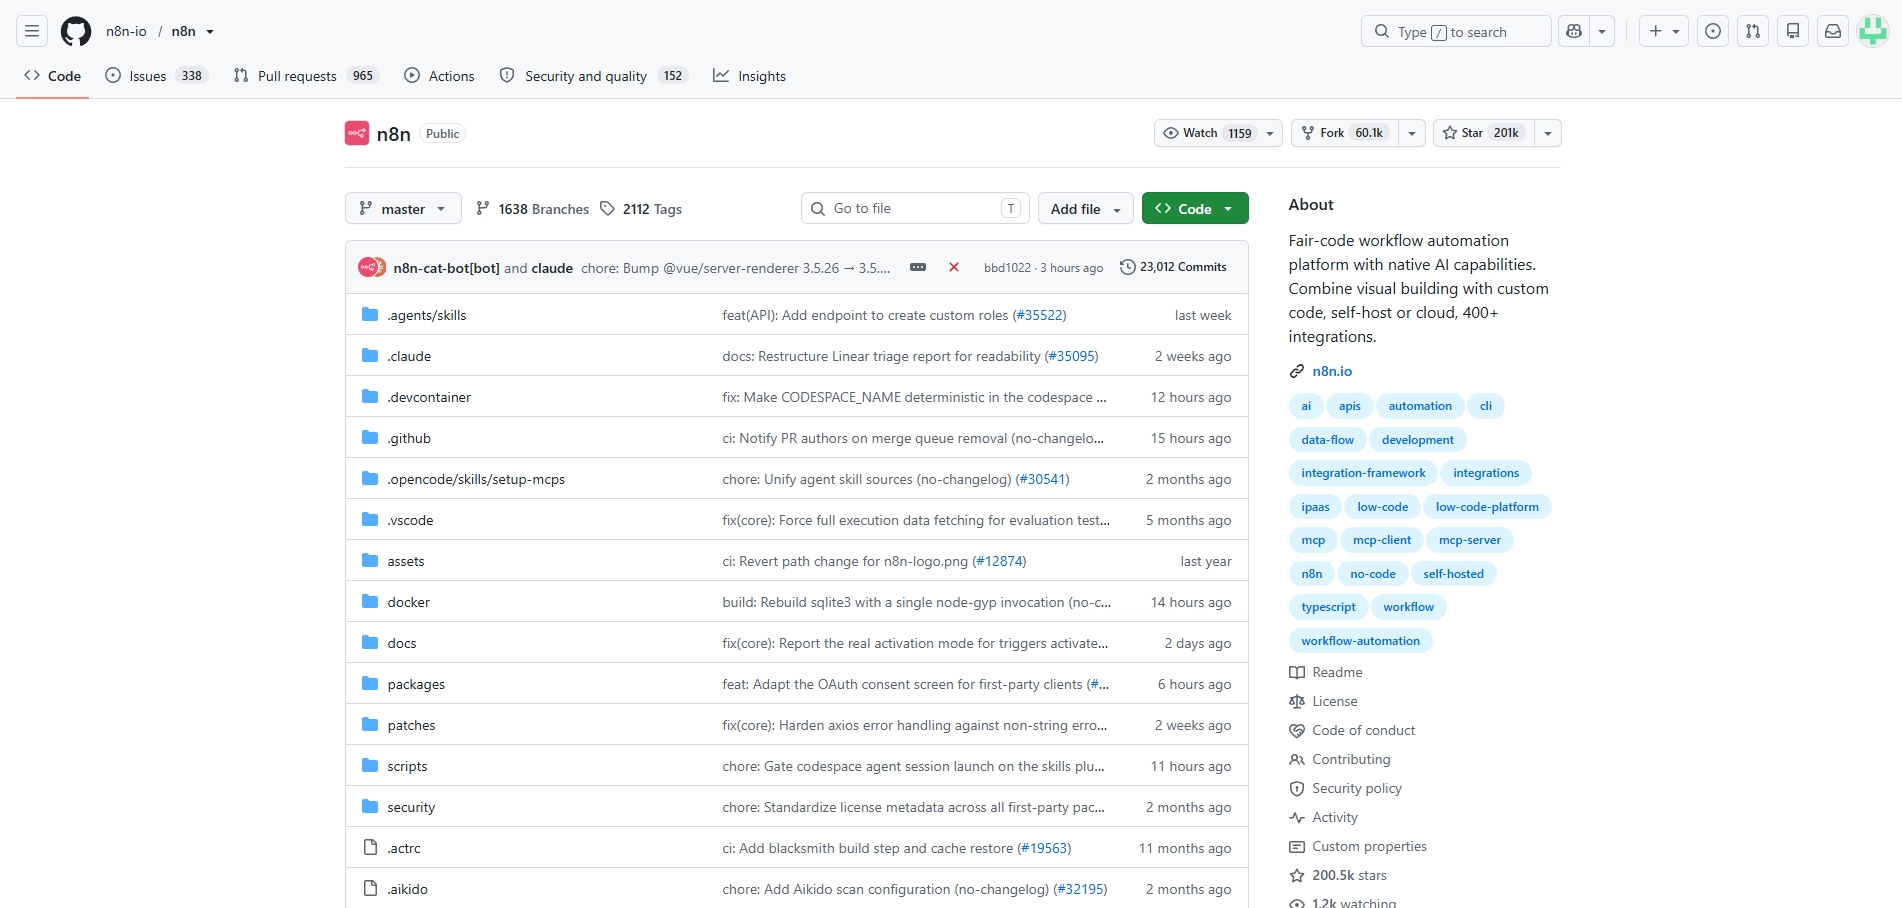Screen dimensions: 1902x908
Task: View failed checks red X status
Action: (954, 267)
